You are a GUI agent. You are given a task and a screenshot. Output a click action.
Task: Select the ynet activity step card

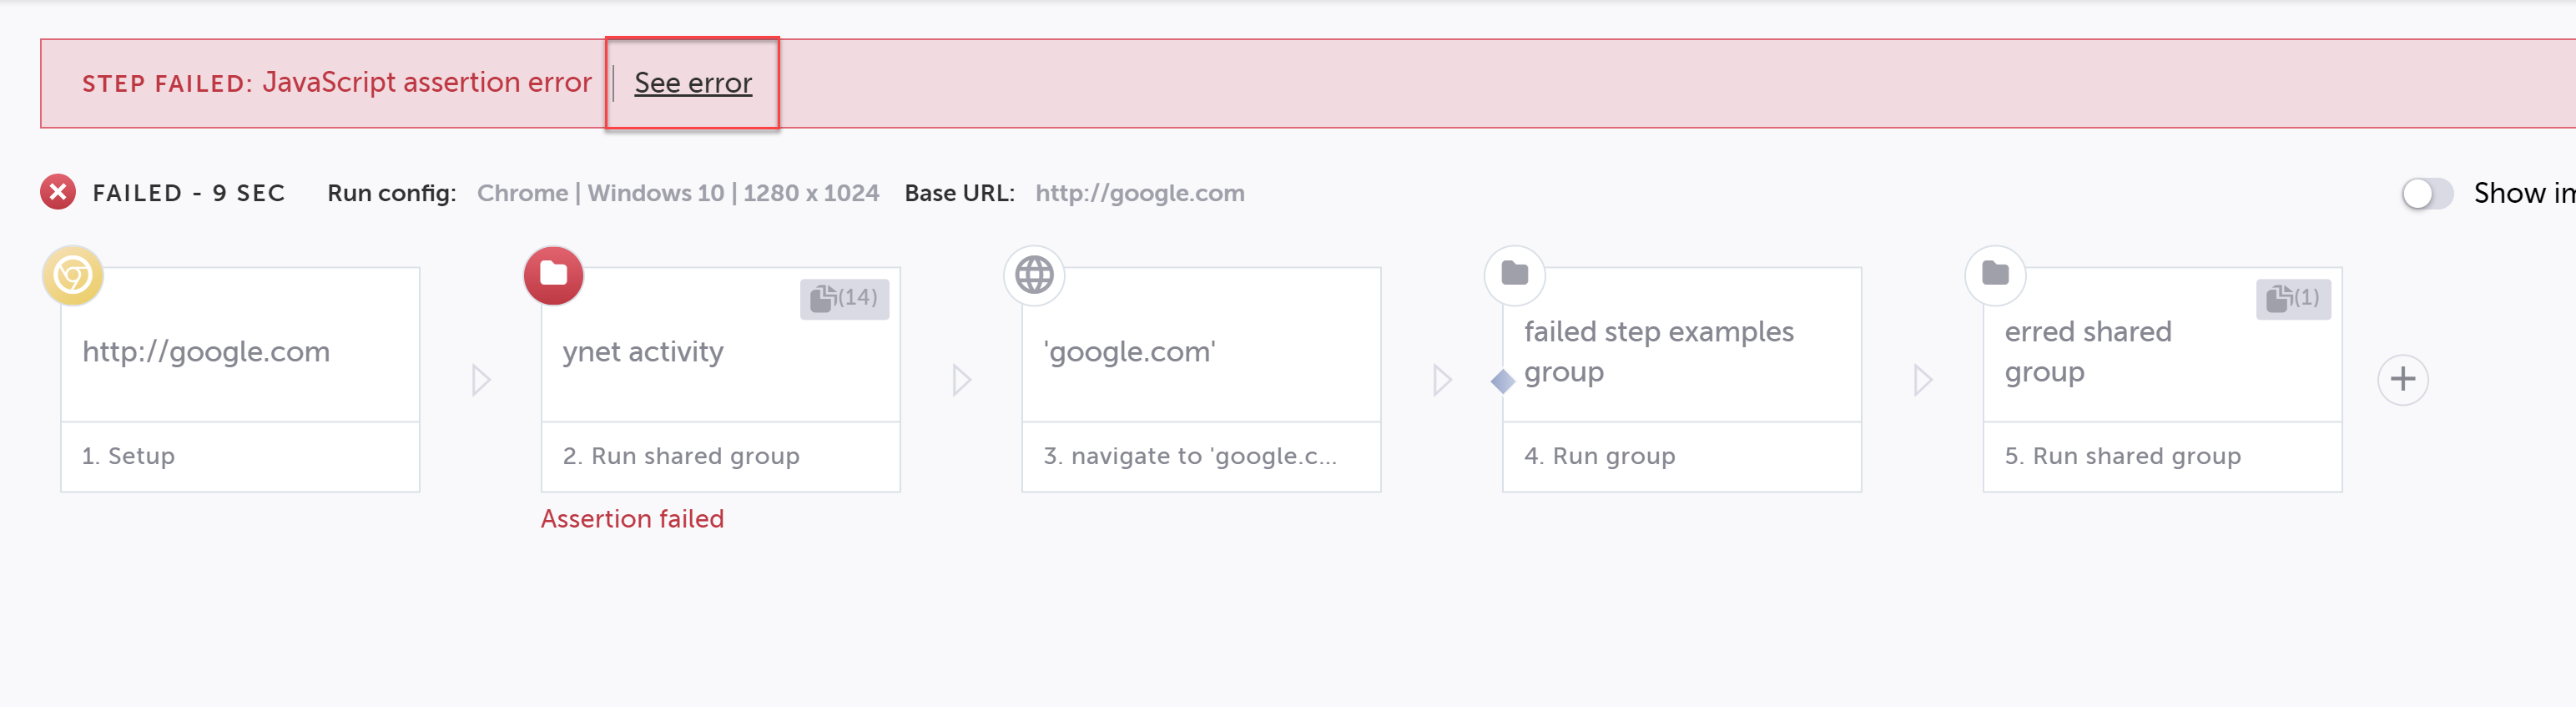click(x=720, y=352)
